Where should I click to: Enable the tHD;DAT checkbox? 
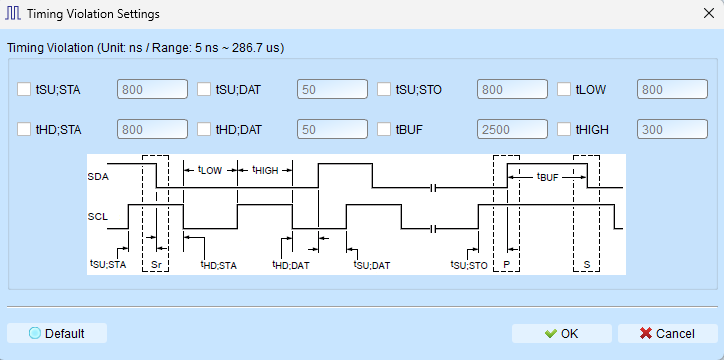coord(204,130)
